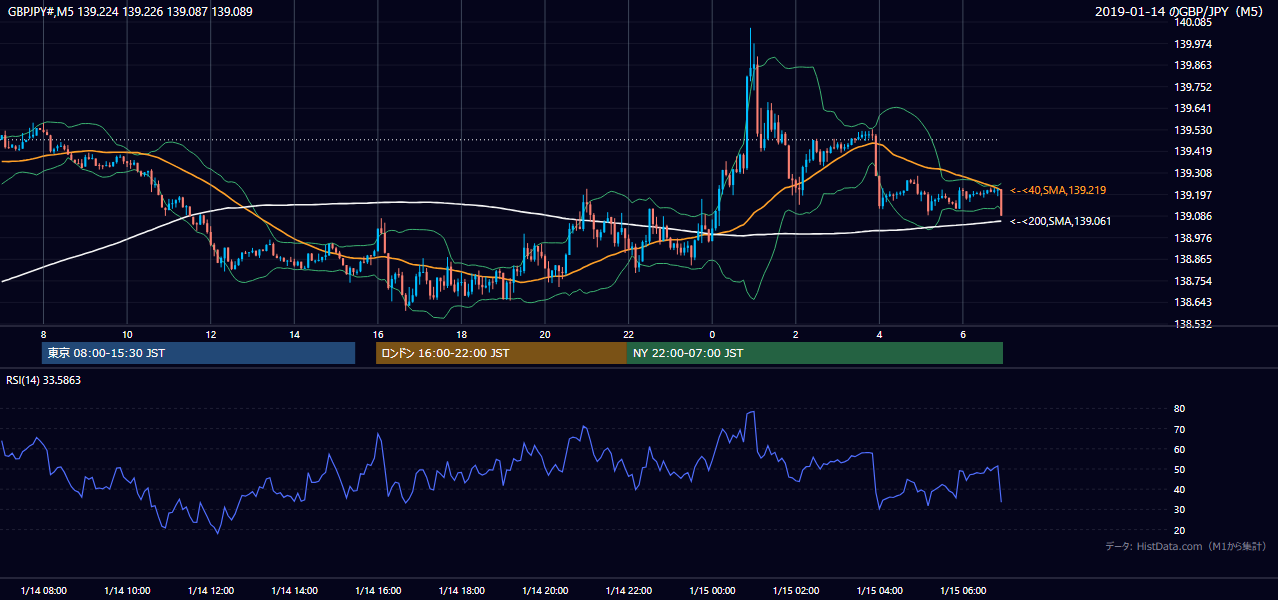
Task: Click the 1/14 18:00 time axis label
Action: [x=461, y=591]
